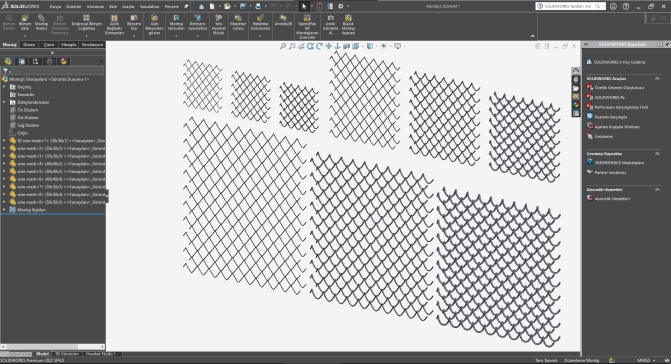Expand the wire mesh<1> (30x30x1) component
This screenshot has height=364, width=671.
coord(4,140)
